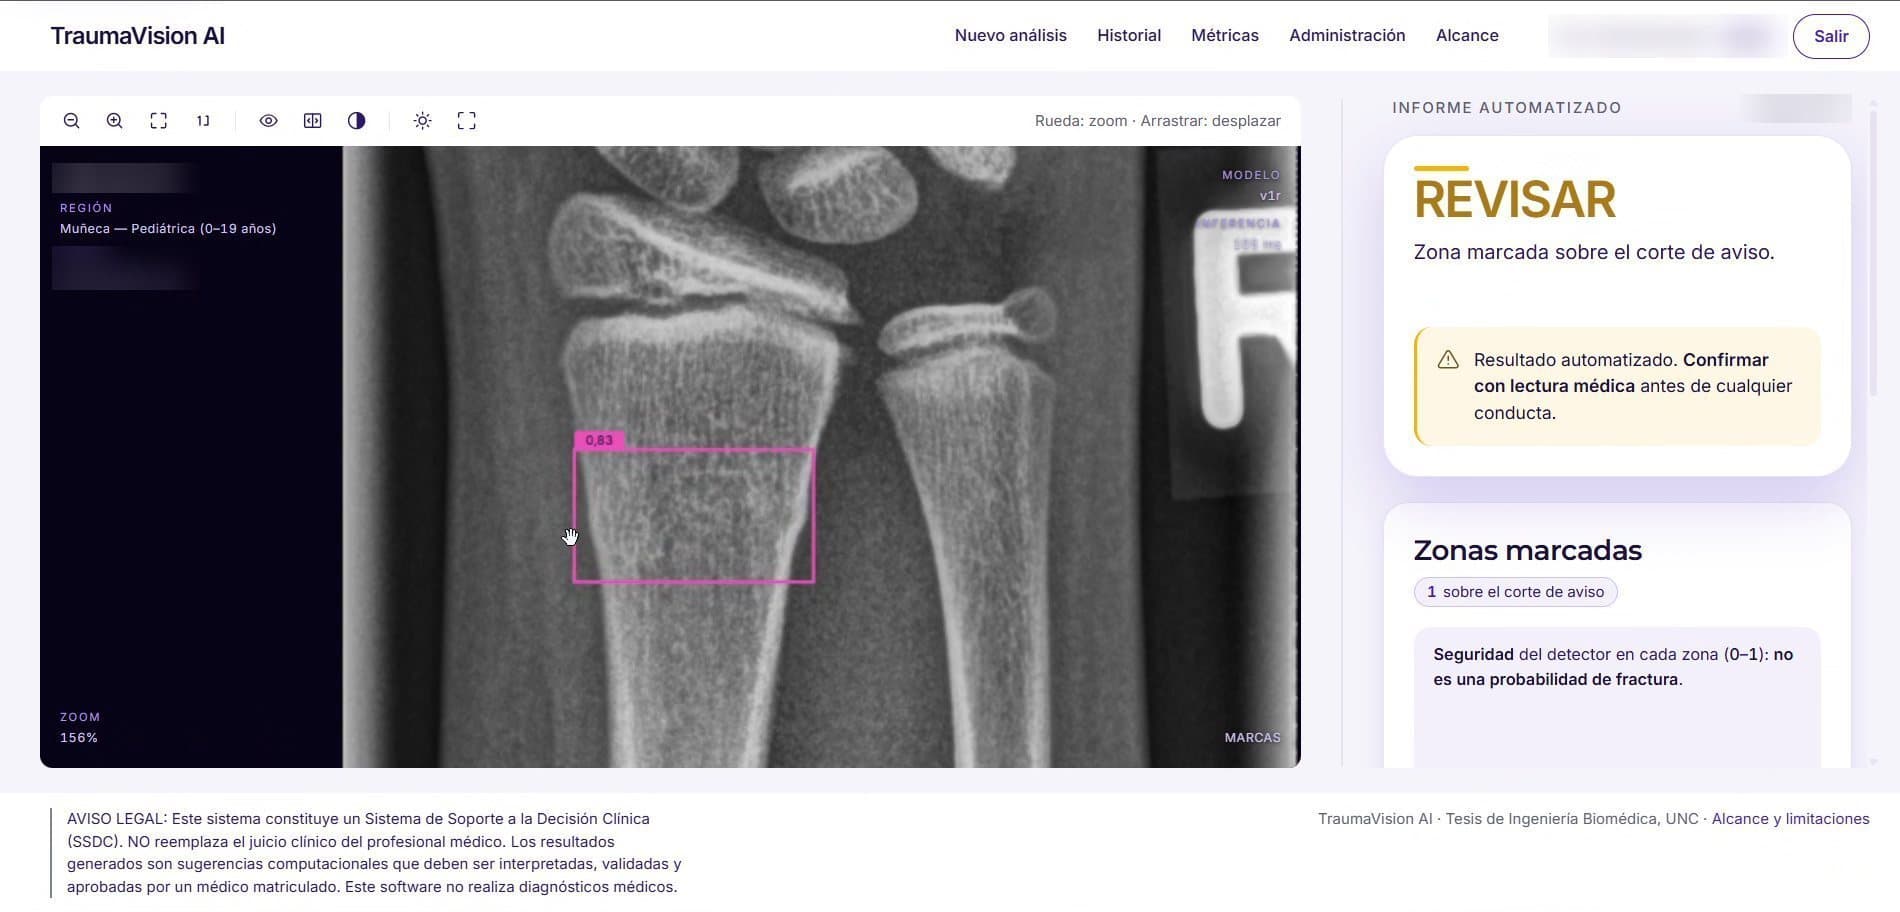Click the MODELO v1r label

(1251, 185)
